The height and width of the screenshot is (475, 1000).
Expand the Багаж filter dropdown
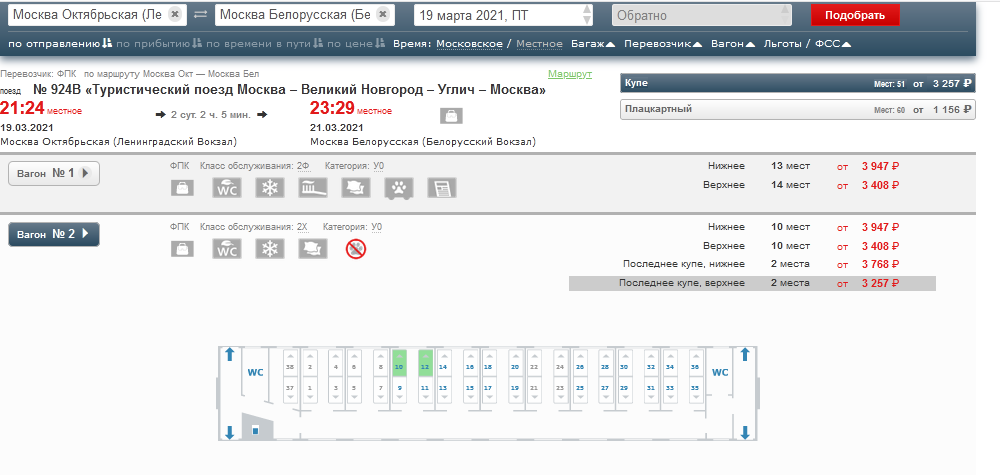click(x=593, y=44)
